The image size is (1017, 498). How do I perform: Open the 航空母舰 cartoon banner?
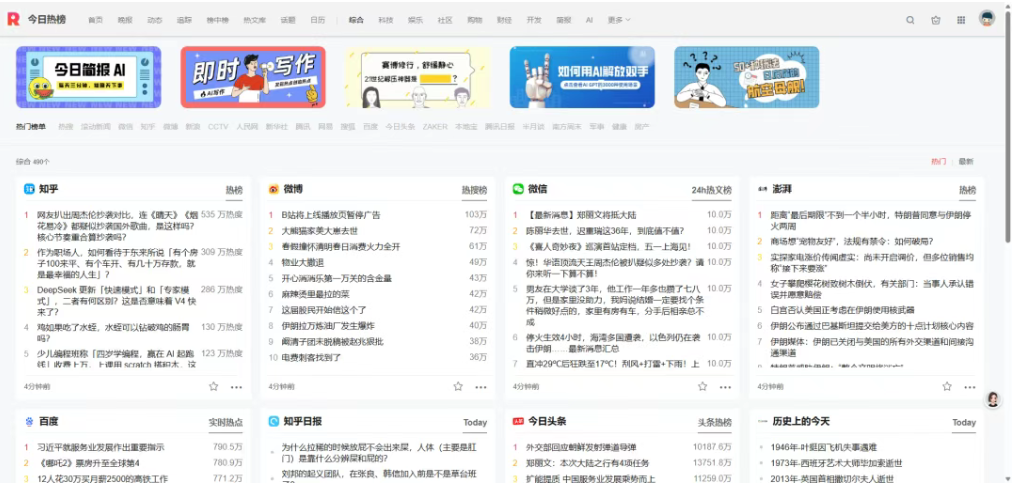pyautogui.click(x=747, y=77)
